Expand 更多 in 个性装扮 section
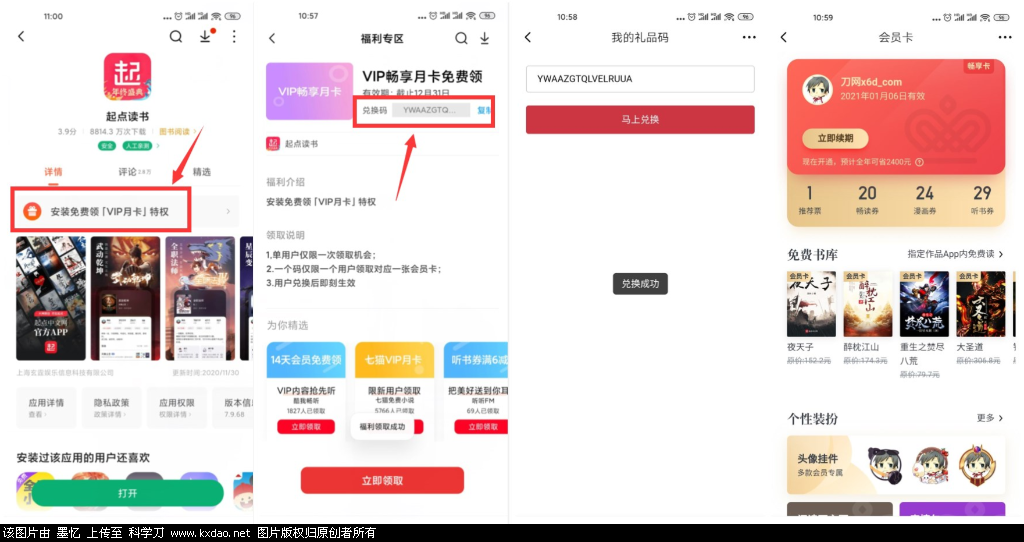This screenshot has width=1024, height=542. tap(990, 418)
